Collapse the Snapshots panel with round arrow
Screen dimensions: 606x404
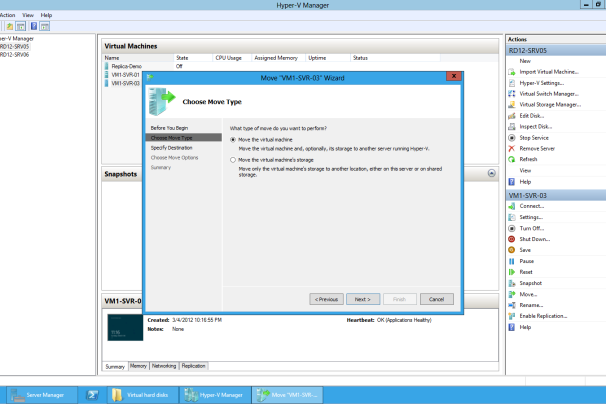[x=492, y=173]
